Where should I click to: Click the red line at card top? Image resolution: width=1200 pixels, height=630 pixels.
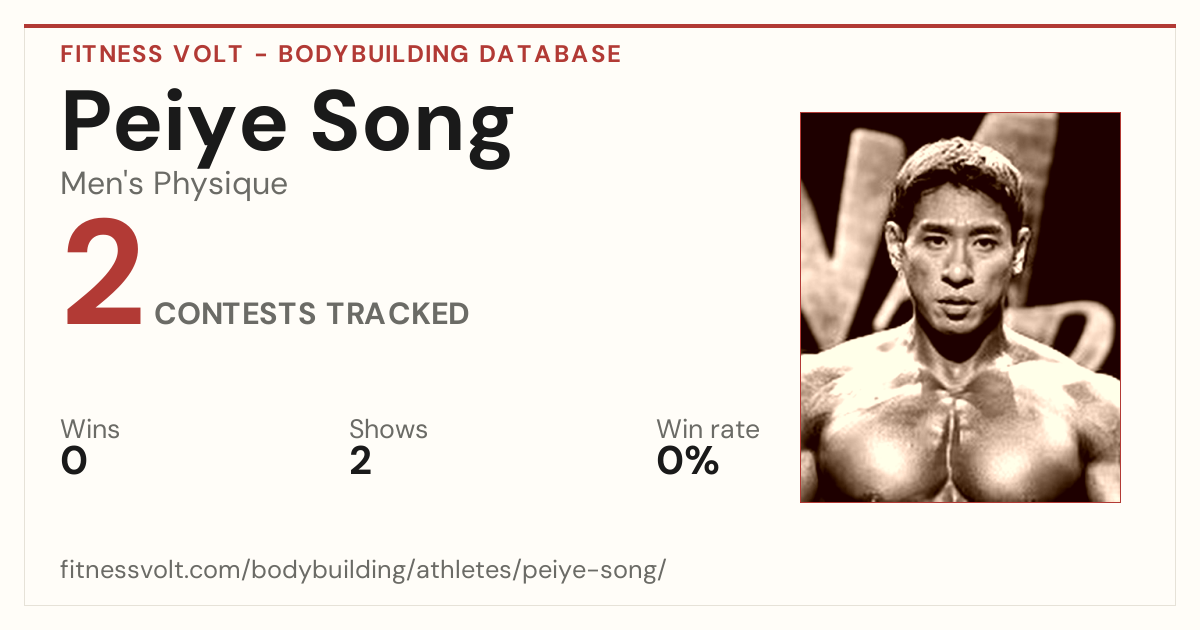600,26
